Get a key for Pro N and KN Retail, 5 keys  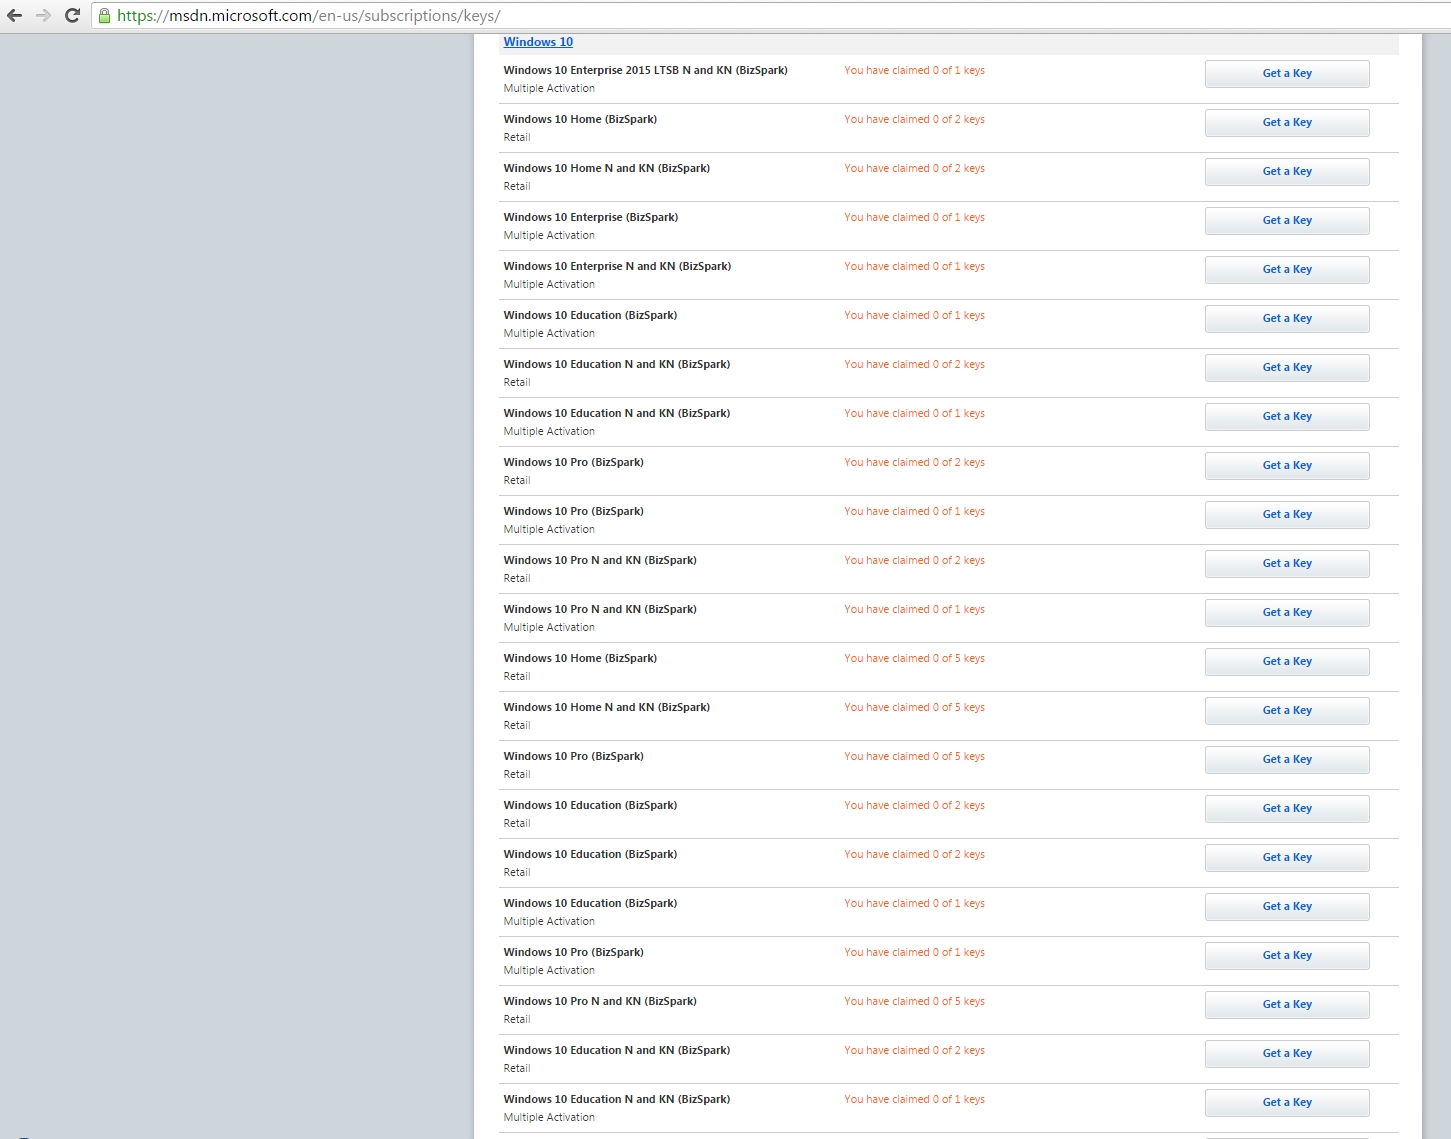point(1287,1004)
